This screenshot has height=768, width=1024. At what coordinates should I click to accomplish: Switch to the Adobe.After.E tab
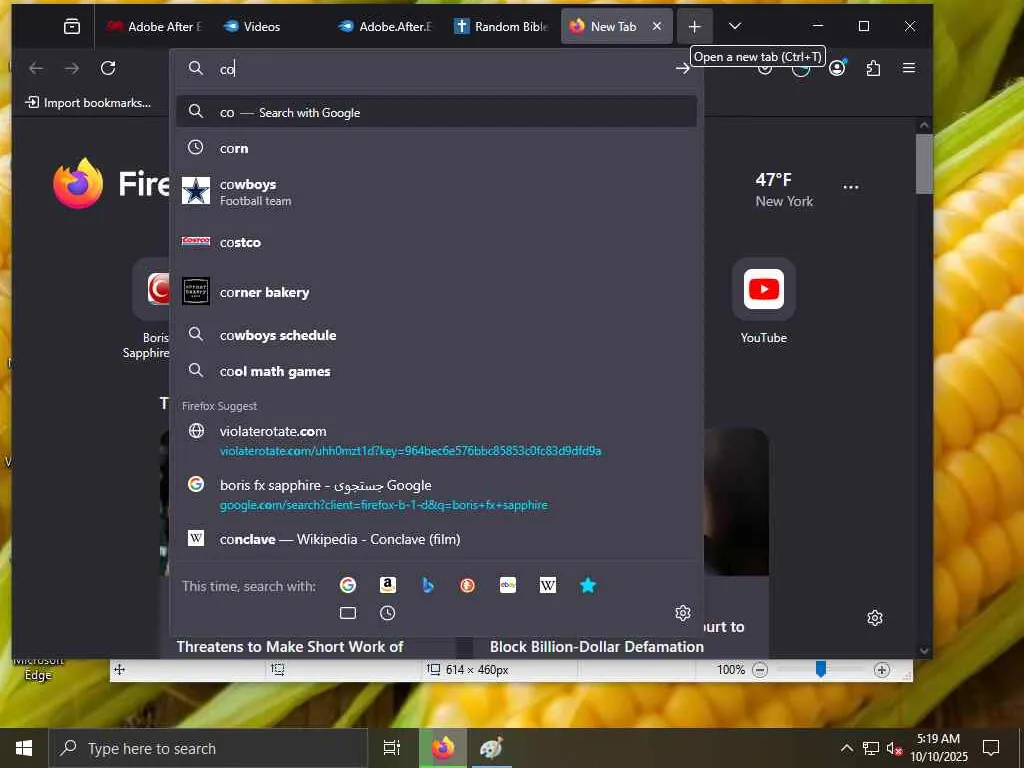(x=385, y=27)
